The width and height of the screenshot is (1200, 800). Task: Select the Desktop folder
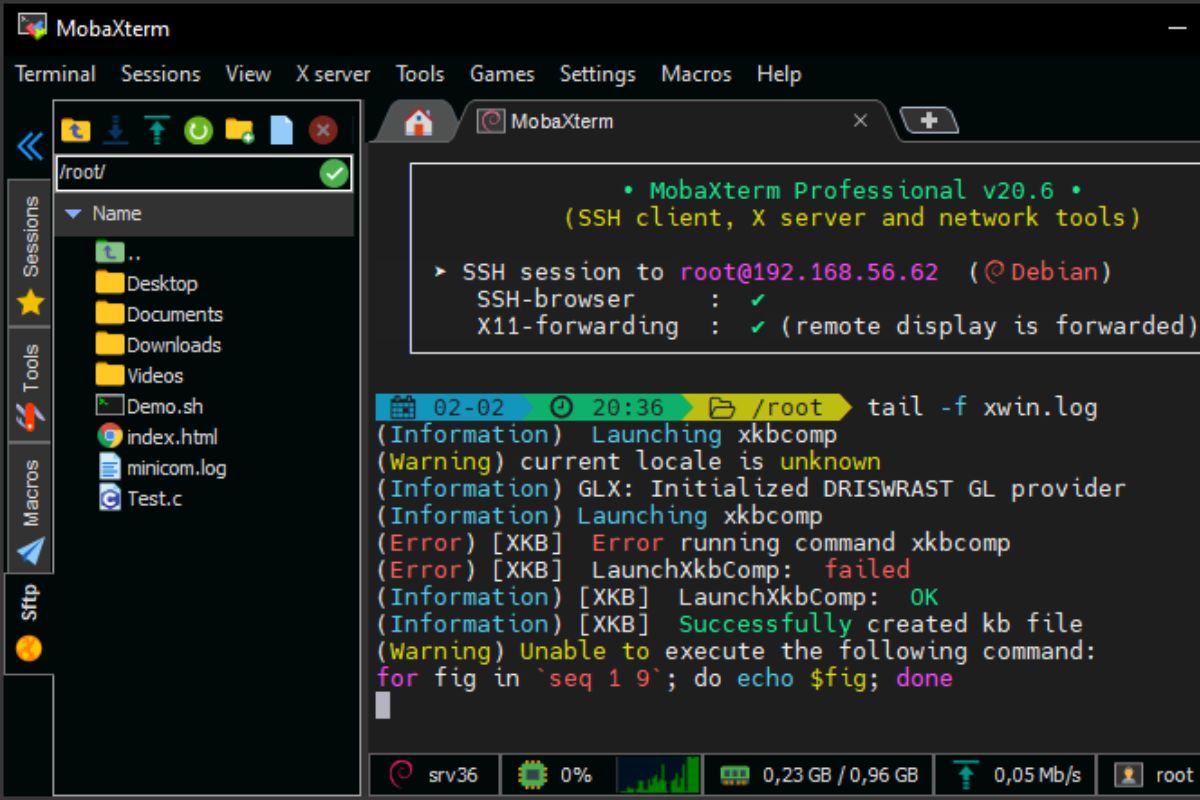[147, 284]
